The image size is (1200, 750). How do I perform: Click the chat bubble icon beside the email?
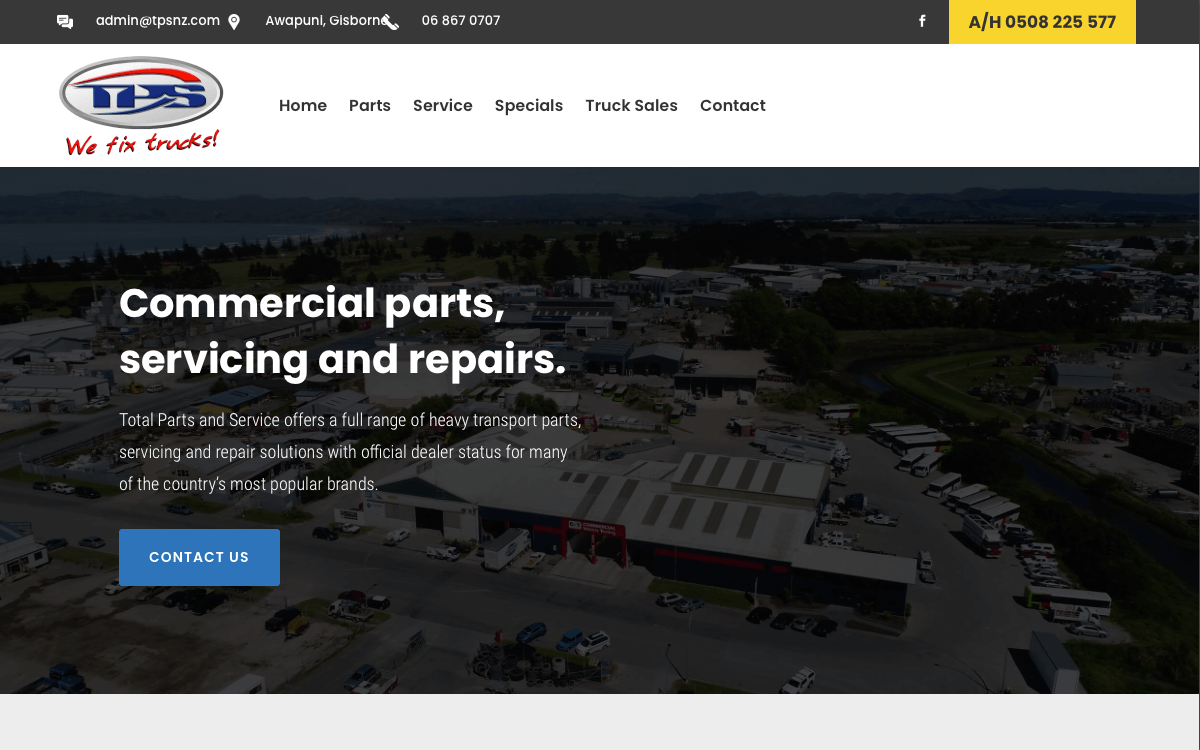tap(65, 22)
